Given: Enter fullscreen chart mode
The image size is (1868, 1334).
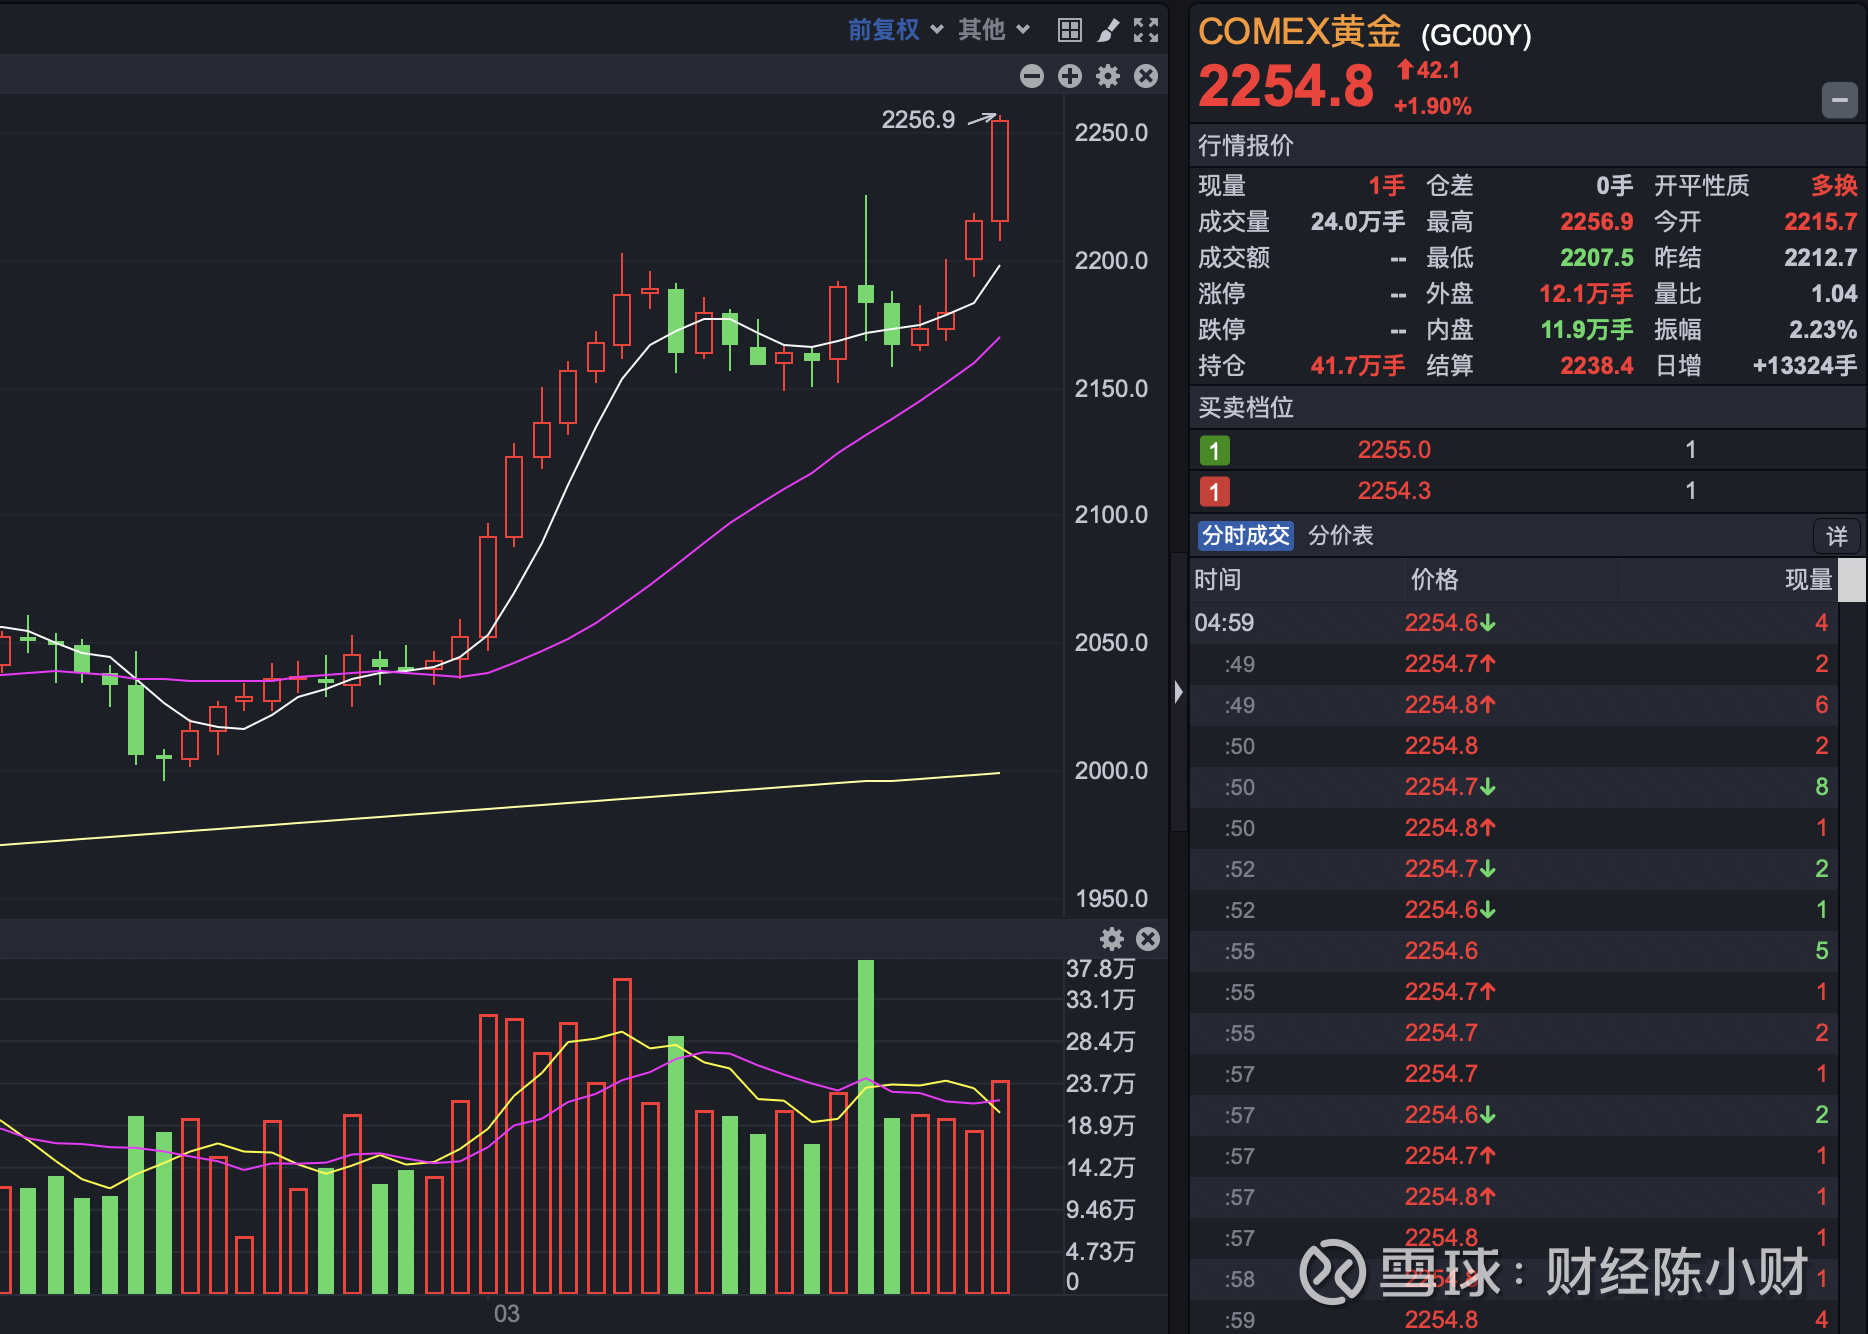Looking at the screenshot, I should click(x=1145, y=29).
